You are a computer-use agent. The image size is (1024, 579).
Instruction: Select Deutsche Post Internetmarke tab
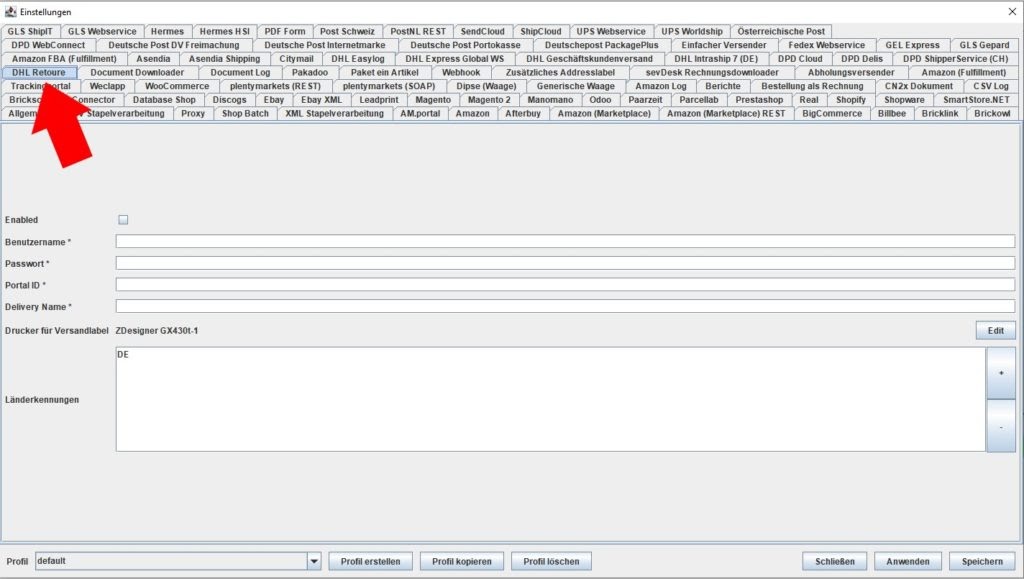(325, 45)
